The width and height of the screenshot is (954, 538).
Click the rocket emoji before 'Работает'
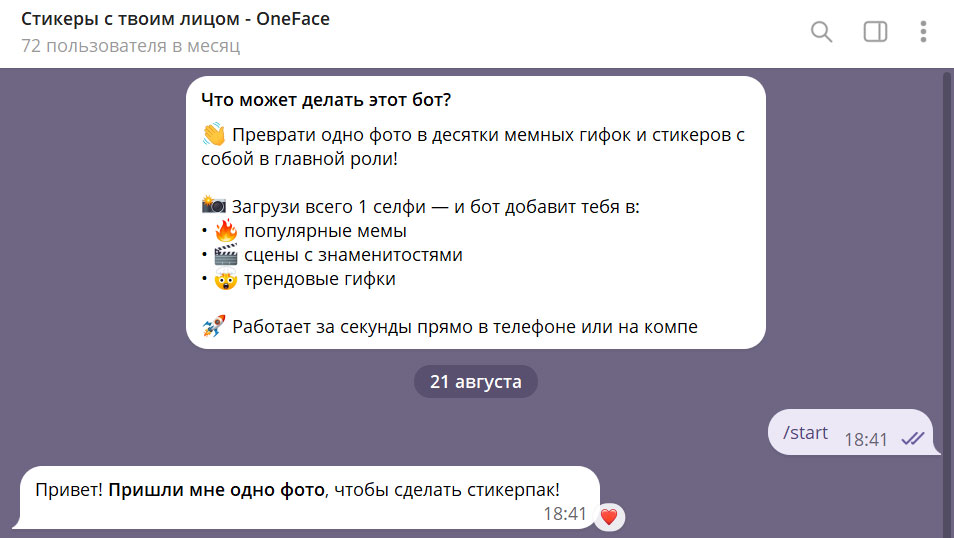point(214,326)
